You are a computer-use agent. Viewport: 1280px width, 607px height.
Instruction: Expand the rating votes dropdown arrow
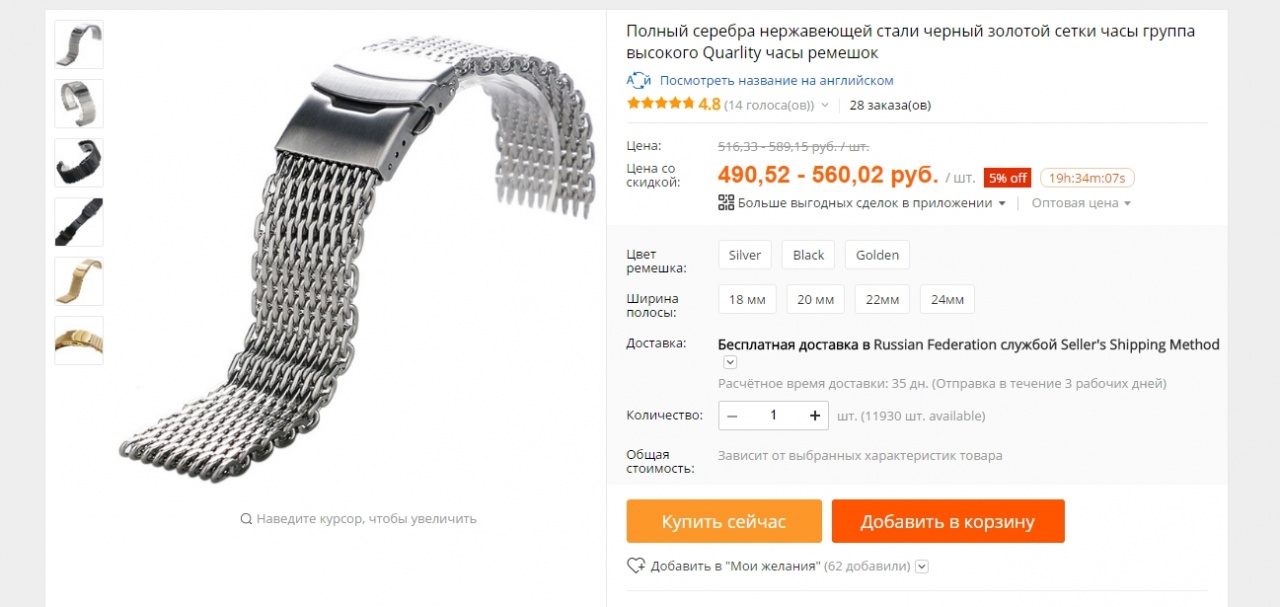coord(825,105)
